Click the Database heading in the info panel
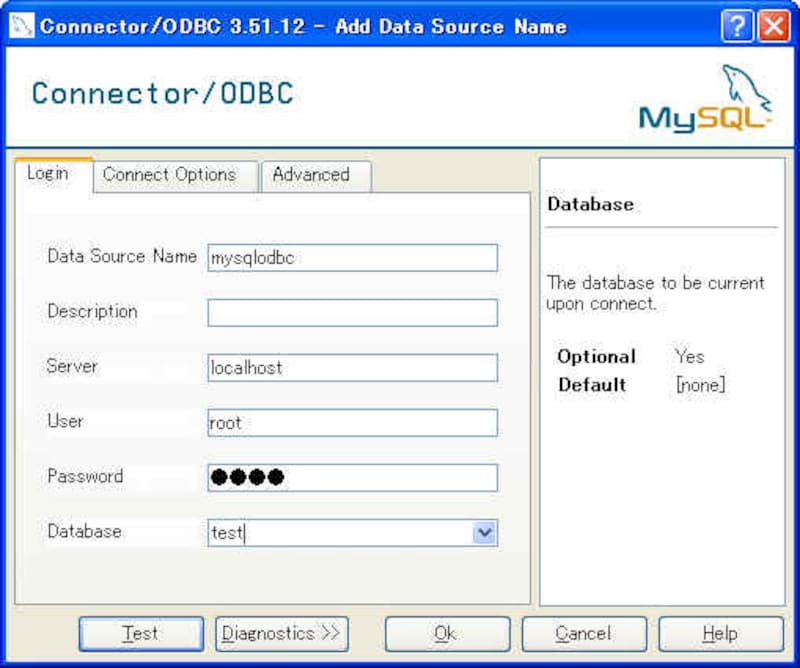This screenshot has height=668, width=800. pyautogui.click(x=590, y=204)
